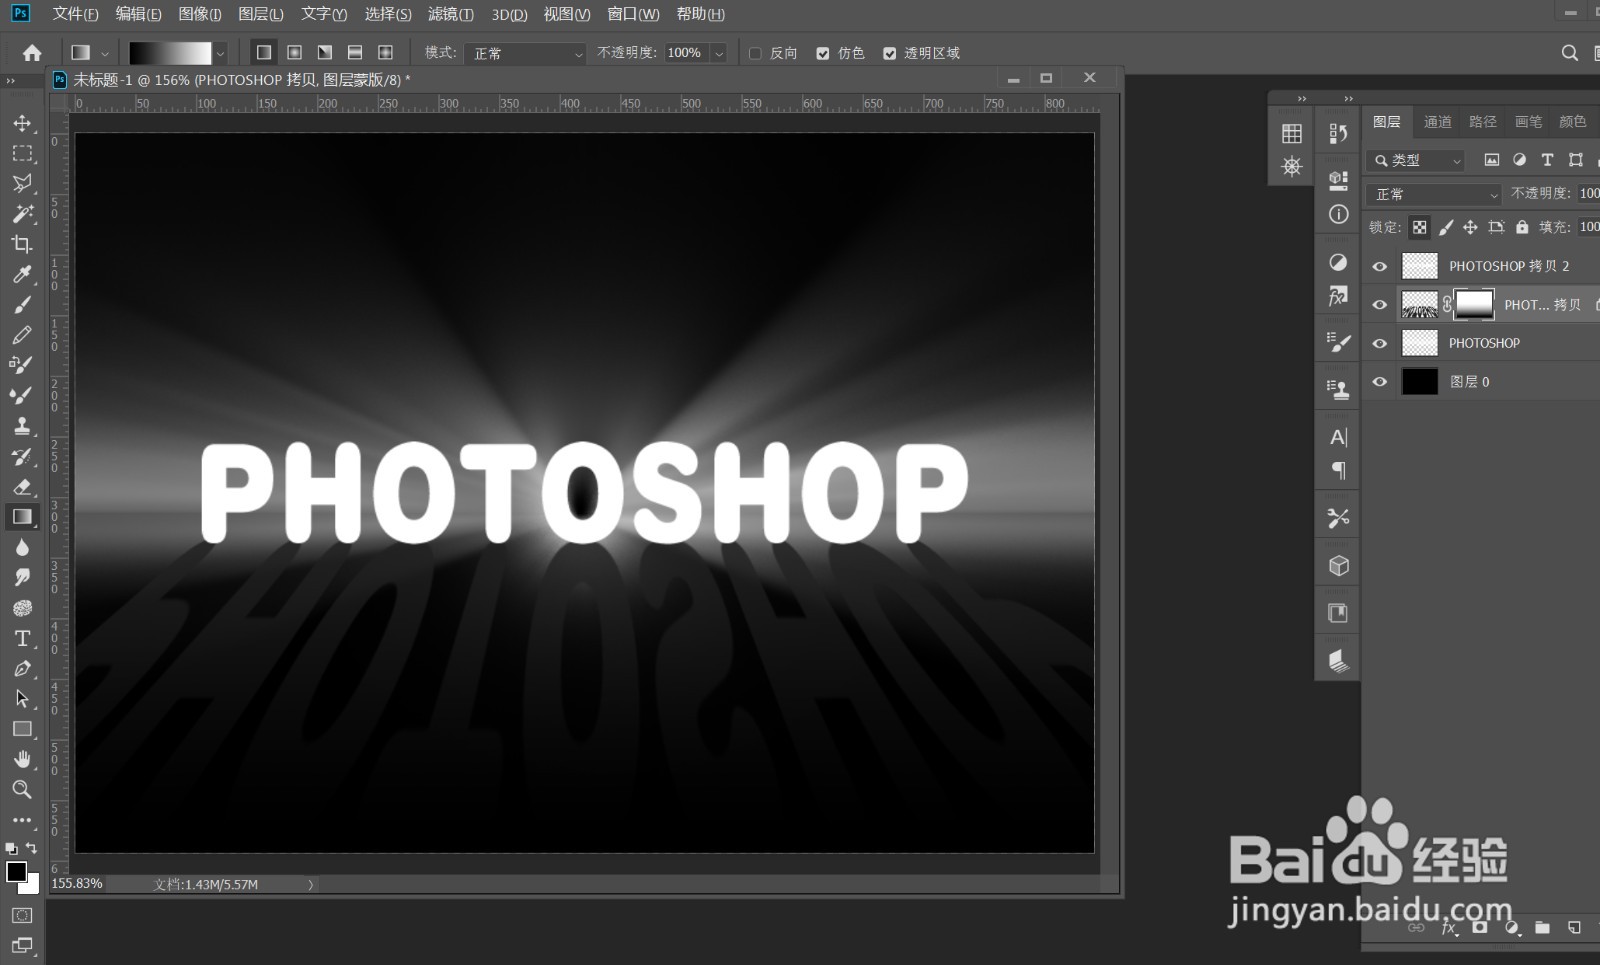Open the Paragraph panel icon

click(x=1338, y=470)
